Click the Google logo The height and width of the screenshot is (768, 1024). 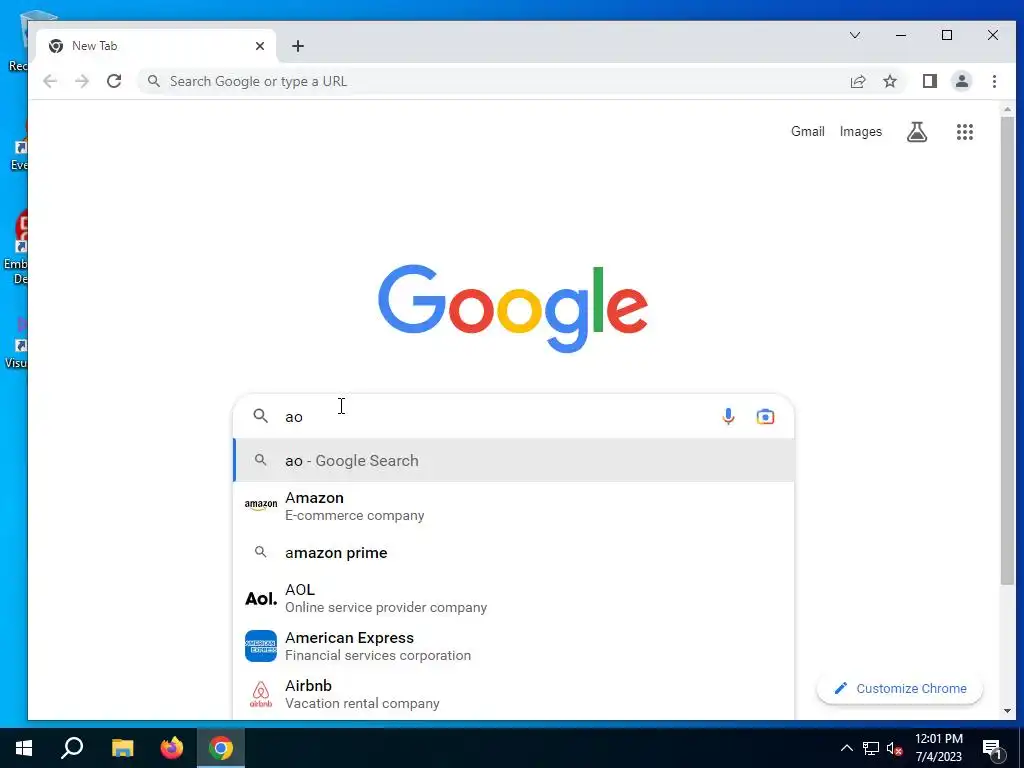pos(513,308)
